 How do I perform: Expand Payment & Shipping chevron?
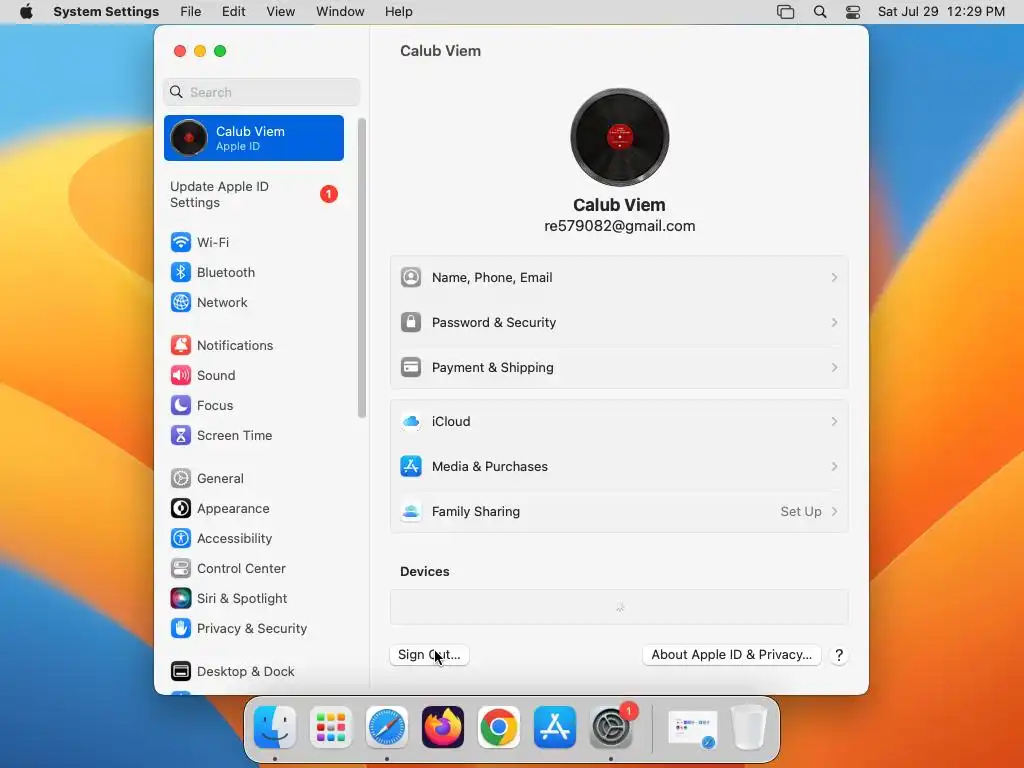pyautogui.click(x=835, y=368)
